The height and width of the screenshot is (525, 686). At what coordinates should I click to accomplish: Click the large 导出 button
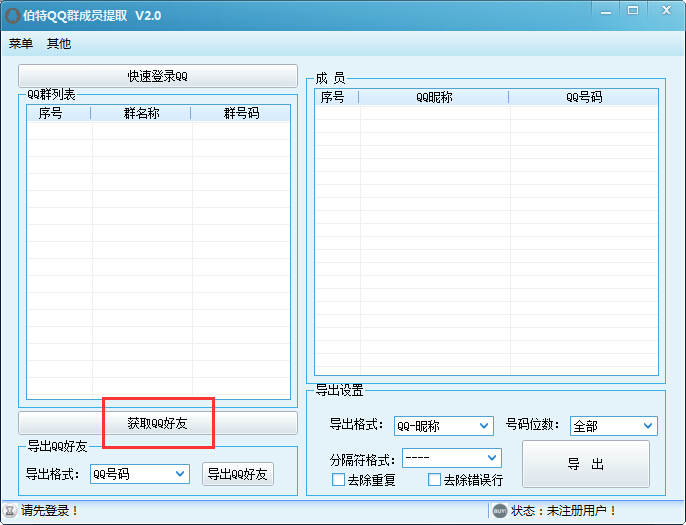click(586, 464)
